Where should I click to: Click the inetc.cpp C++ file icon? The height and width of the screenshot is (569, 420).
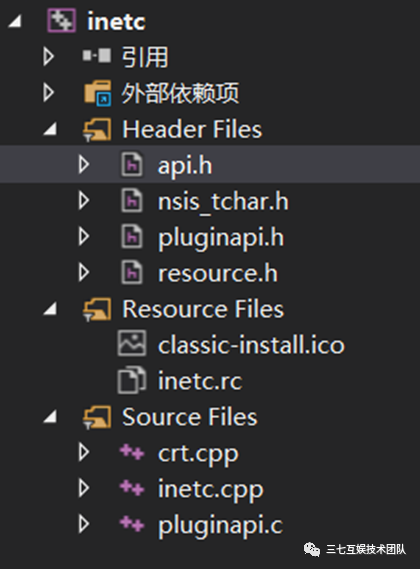pos(132,488)
